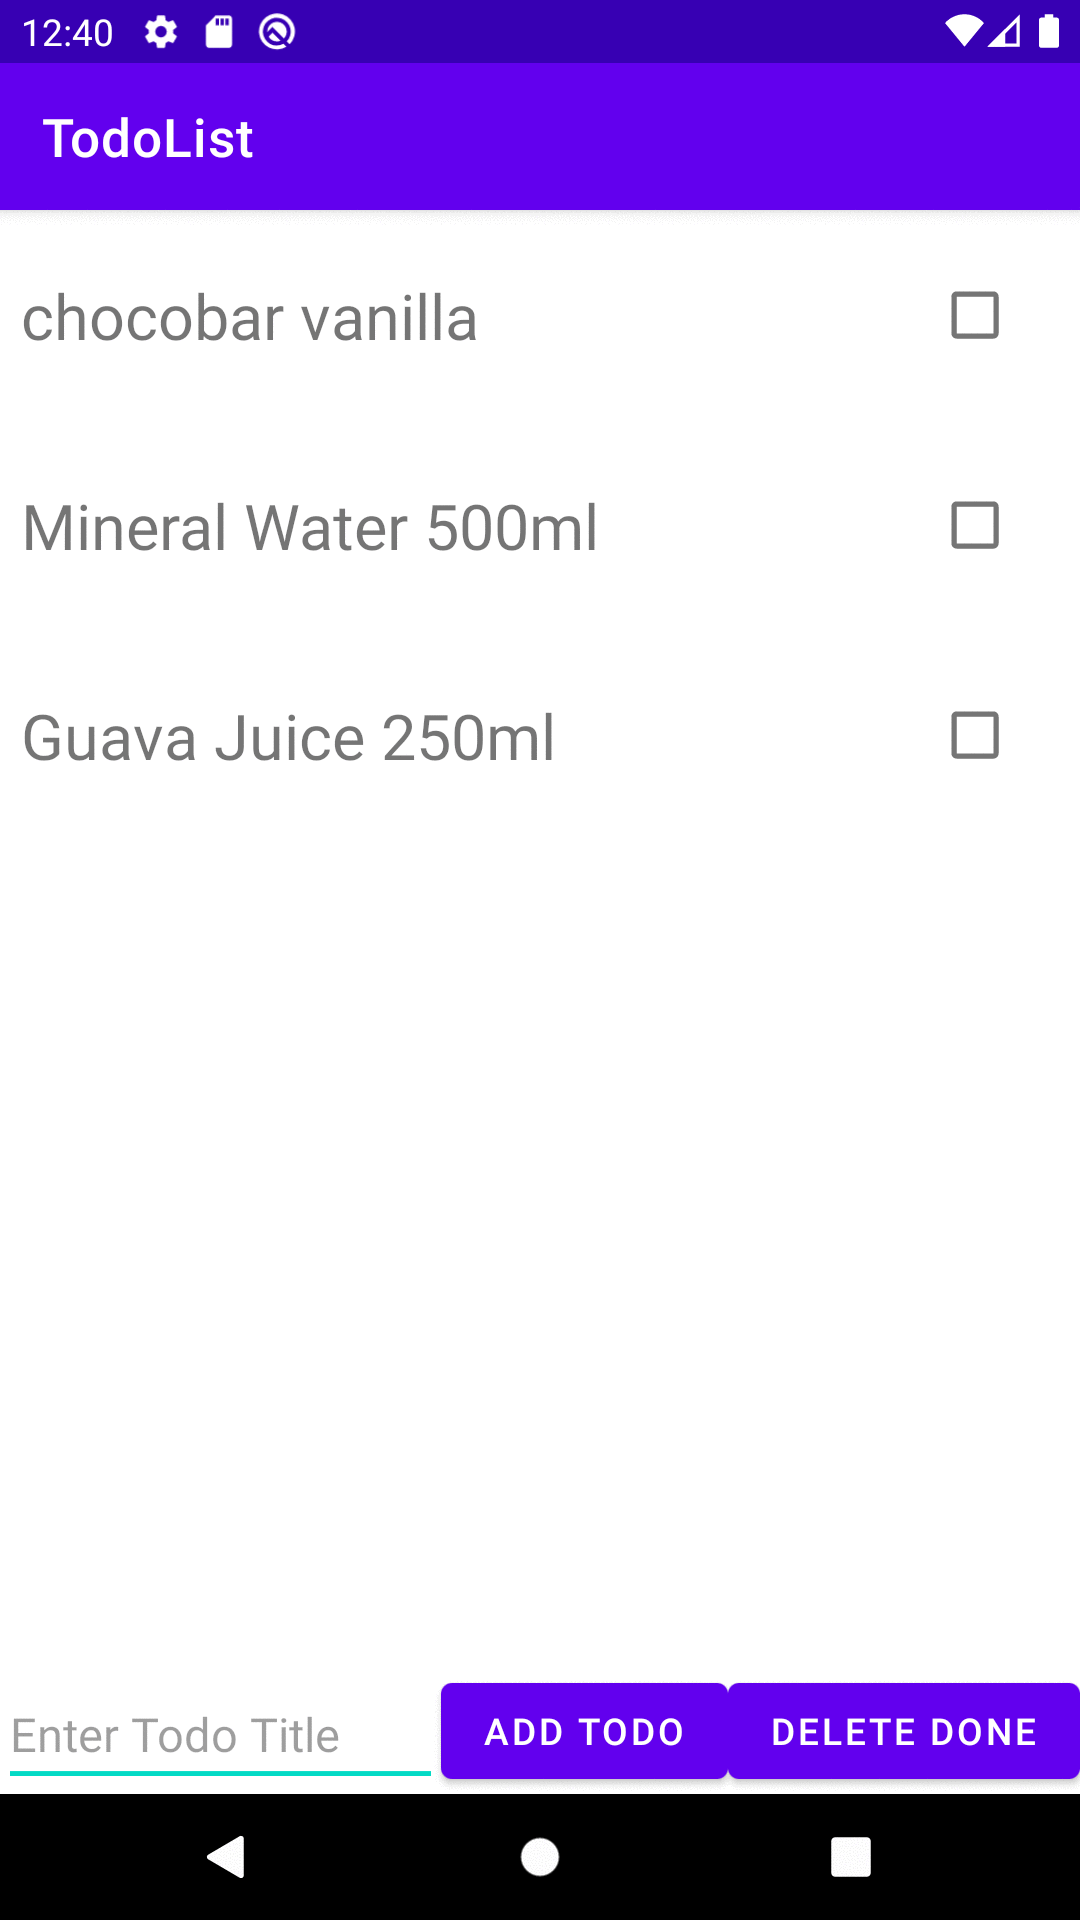Select the Mineral Water 500ml item text
The width and height of the screenshot is (1080, 1920).
tap(310, 528)
